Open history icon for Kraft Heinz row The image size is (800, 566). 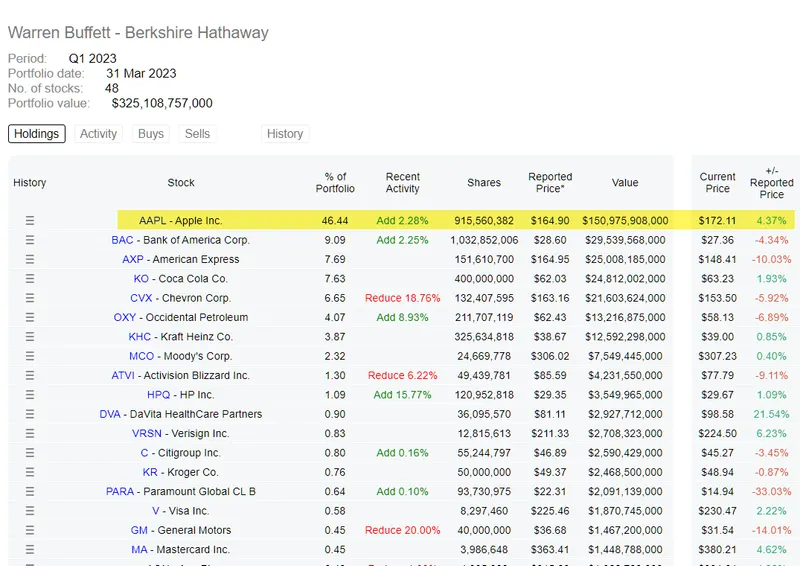tap(30, 337)
